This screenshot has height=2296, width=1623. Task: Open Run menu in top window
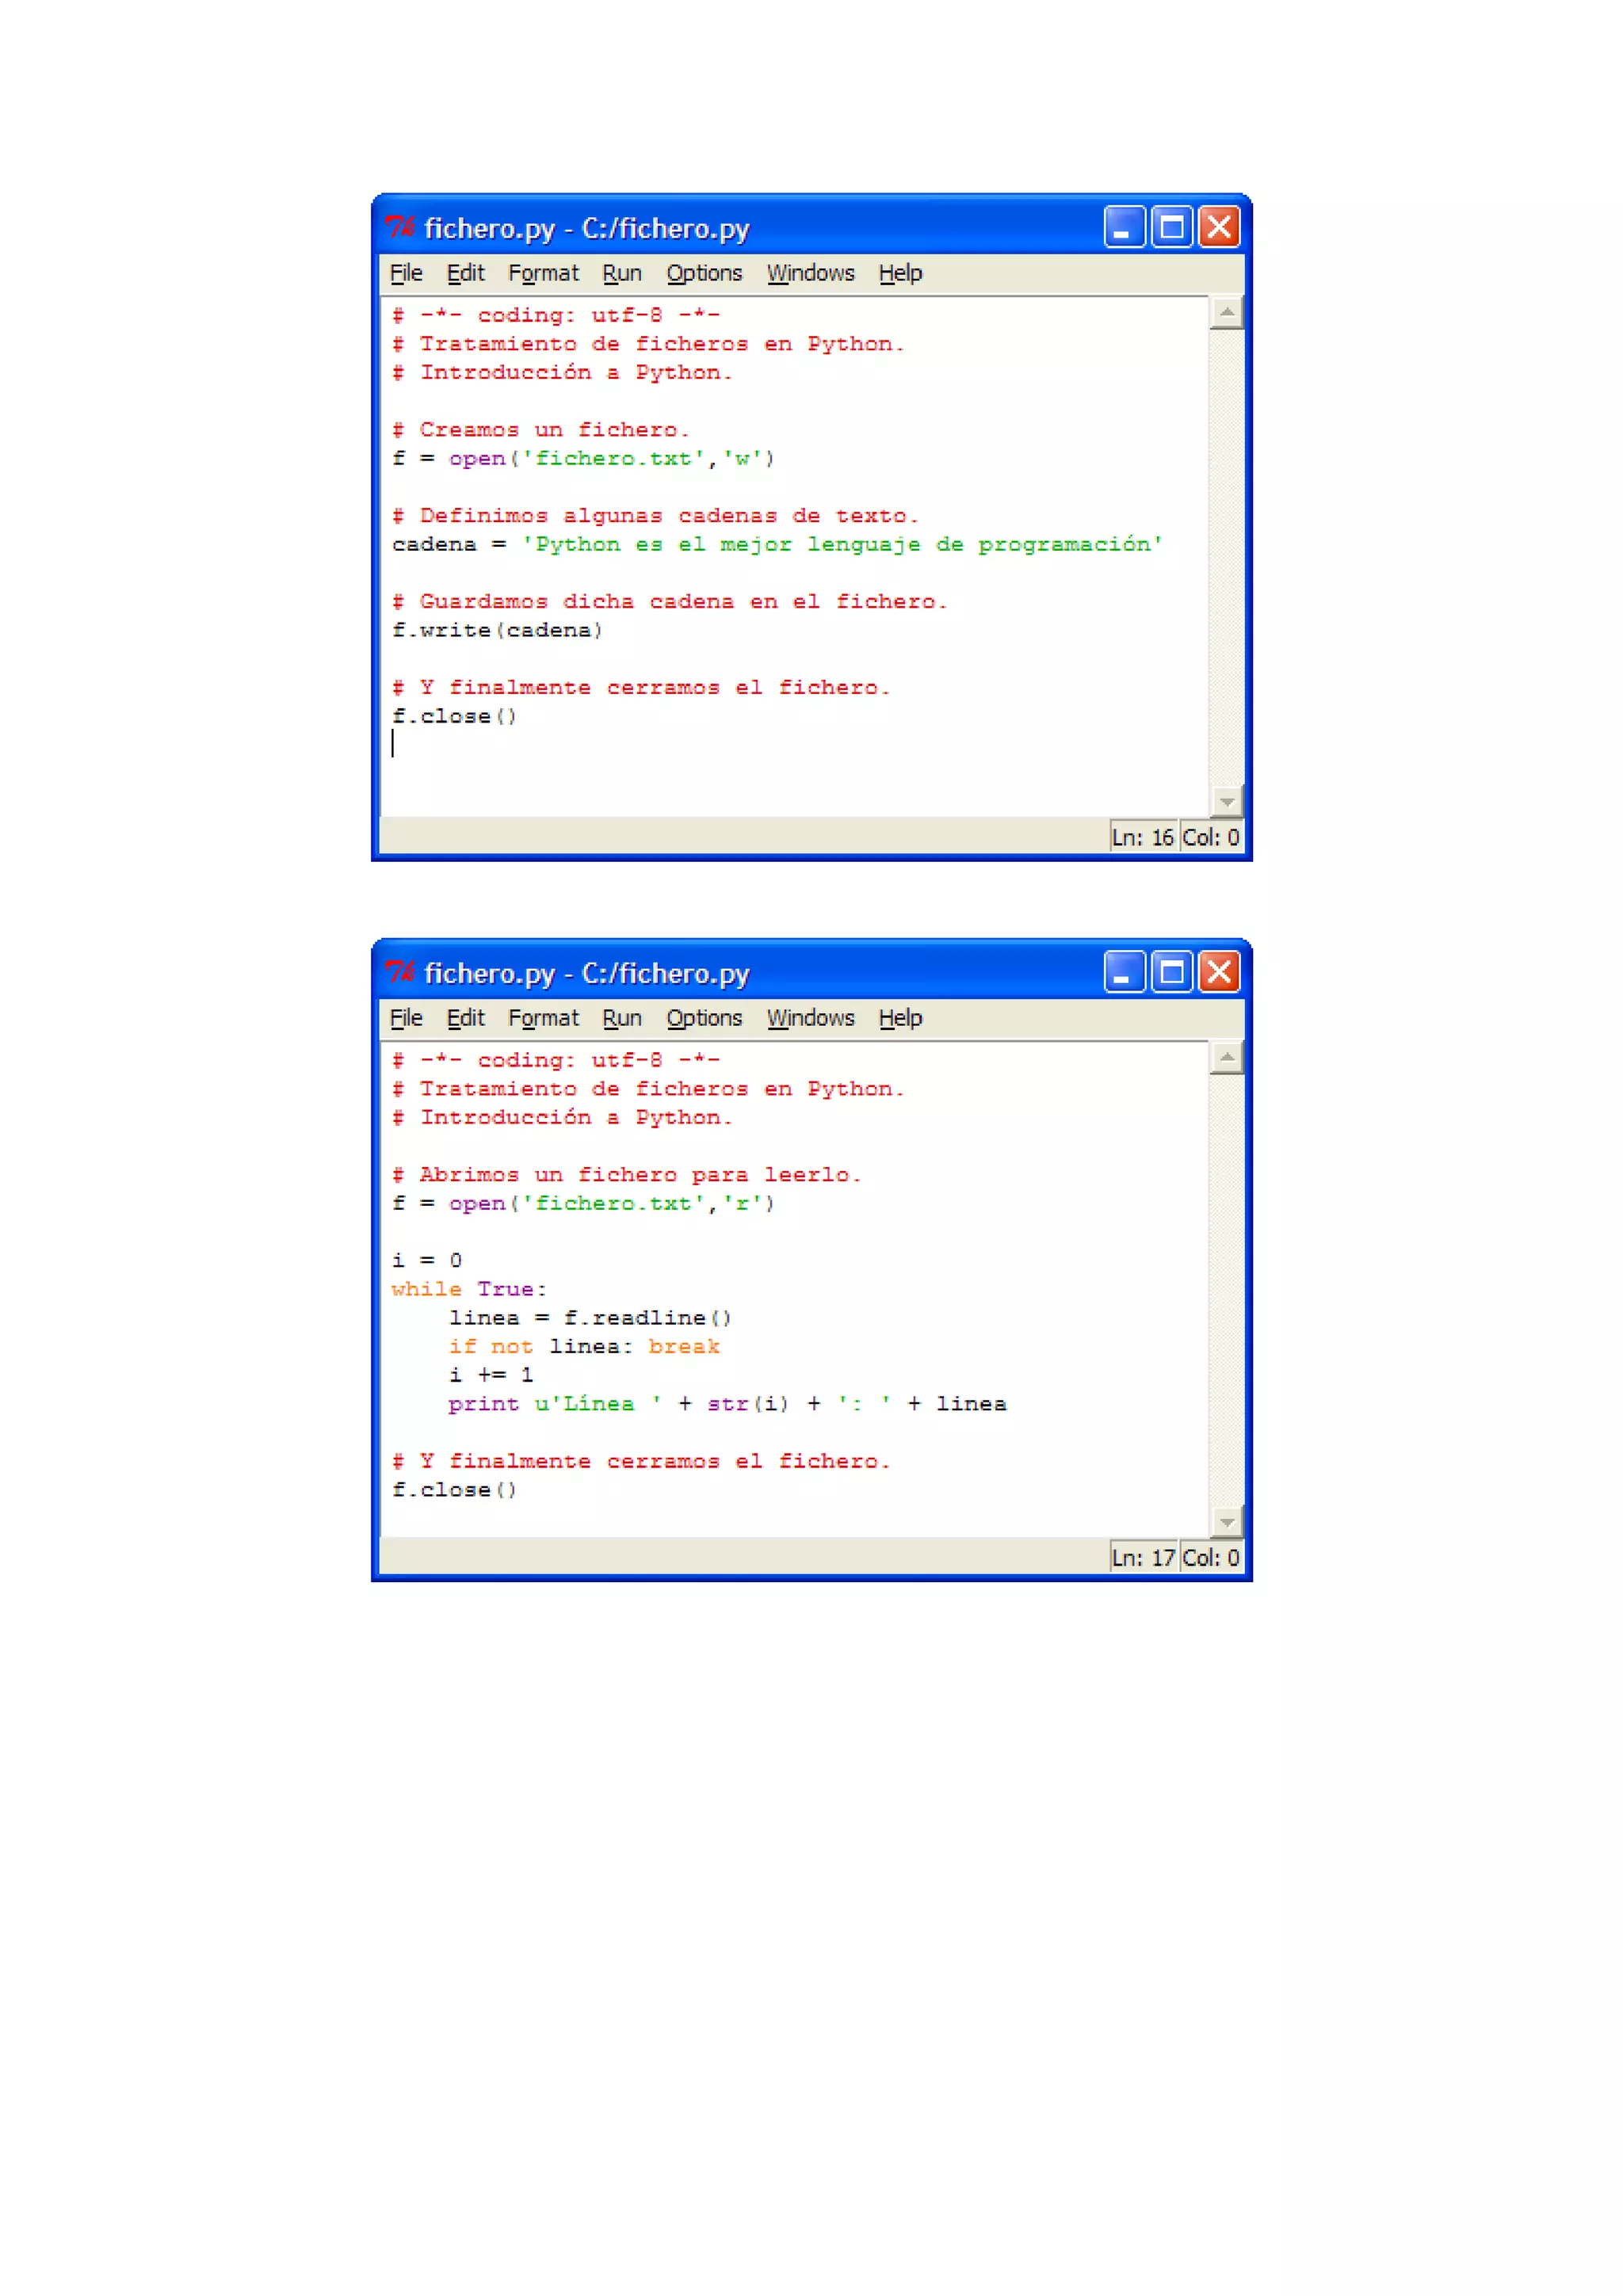(x=621, y=273)
